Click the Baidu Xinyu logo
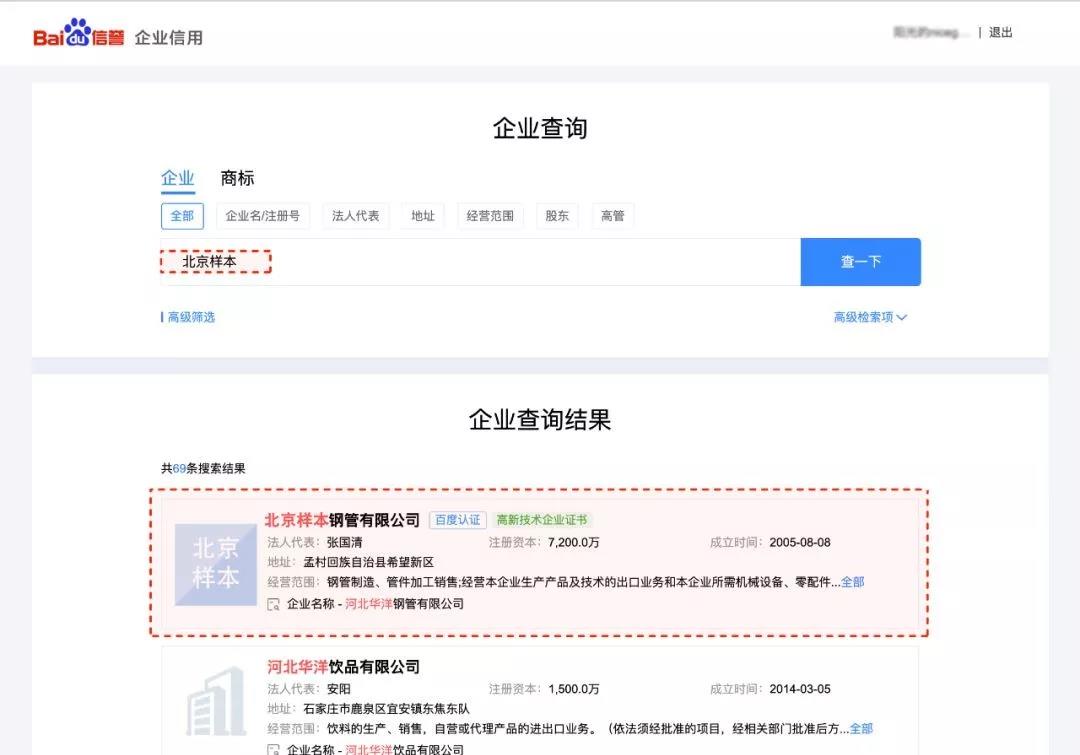Viewport: 1080px width, 755px height. (79, 35)
